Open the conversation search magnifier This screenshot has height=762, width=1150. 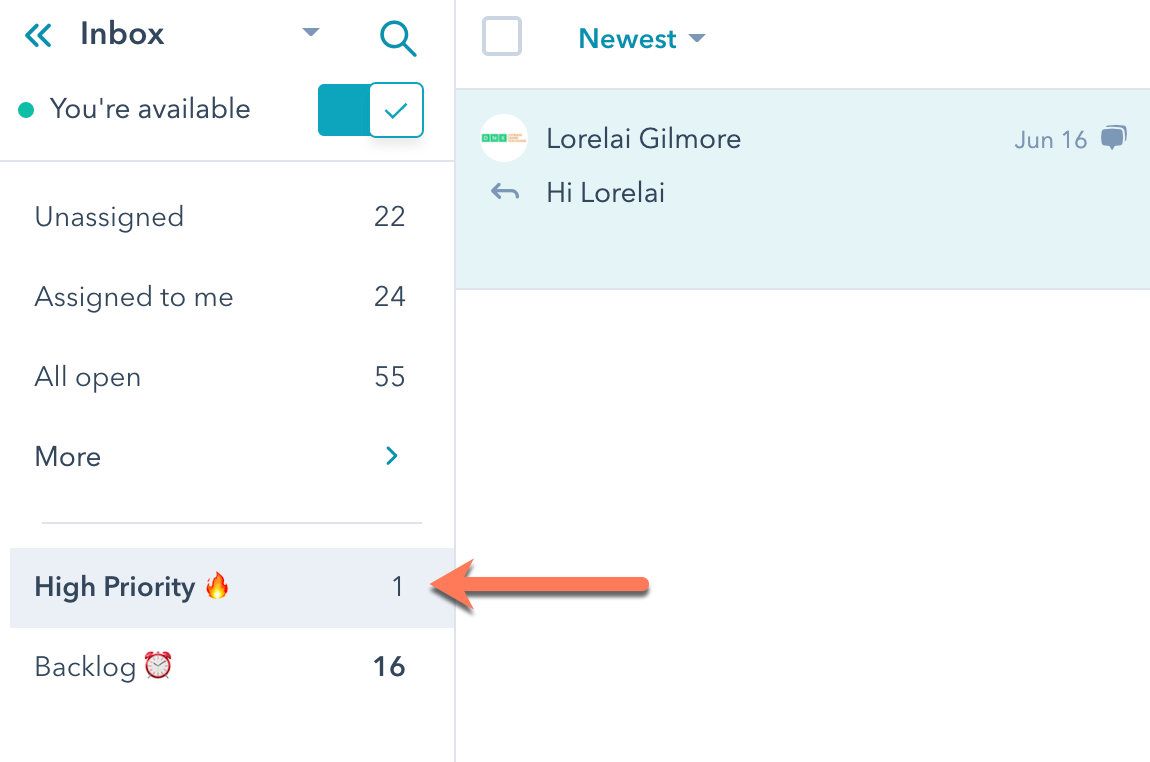pyautogui.click(x=397, y=39)
